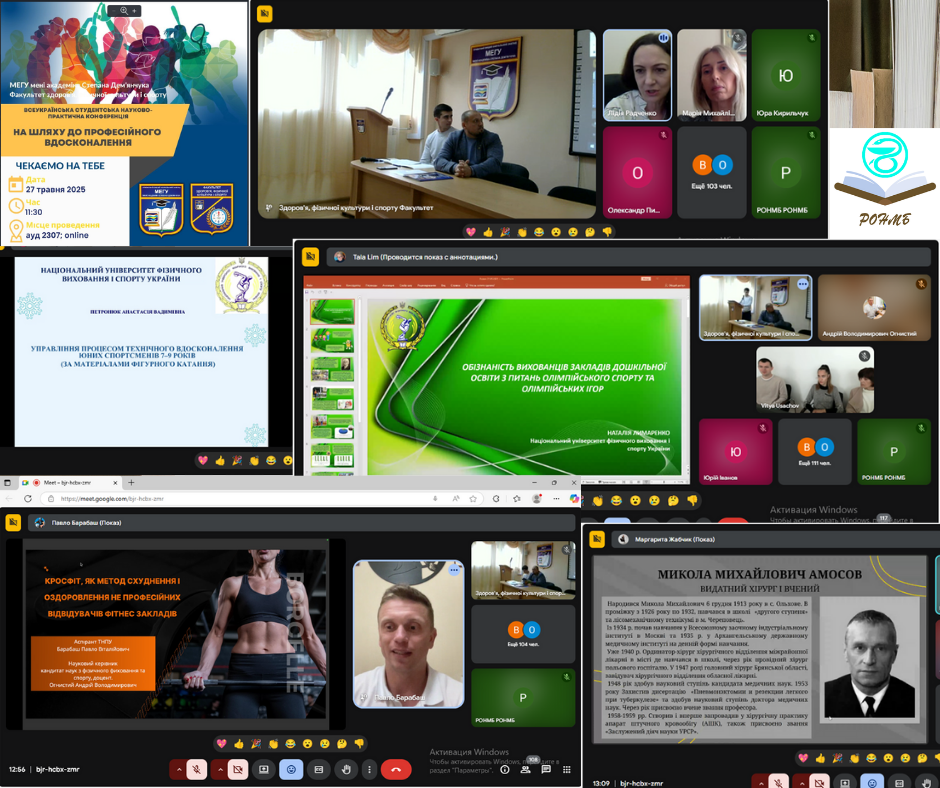
Task: Send thumbs down reaction in top room Meet window
Action: pyautogui.click(x=607, y=232)
